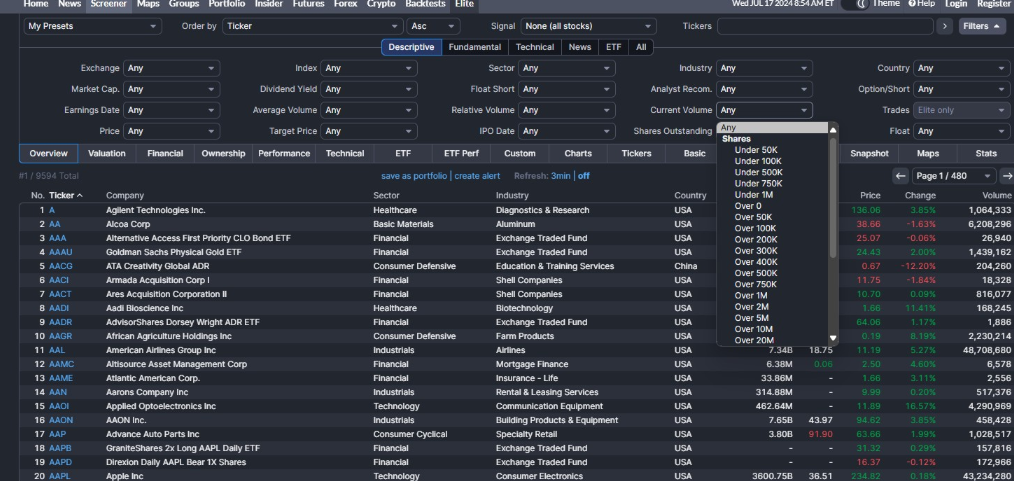
Task: Open the Order by Ticker dropdown
Action: (x=311, y=26)
